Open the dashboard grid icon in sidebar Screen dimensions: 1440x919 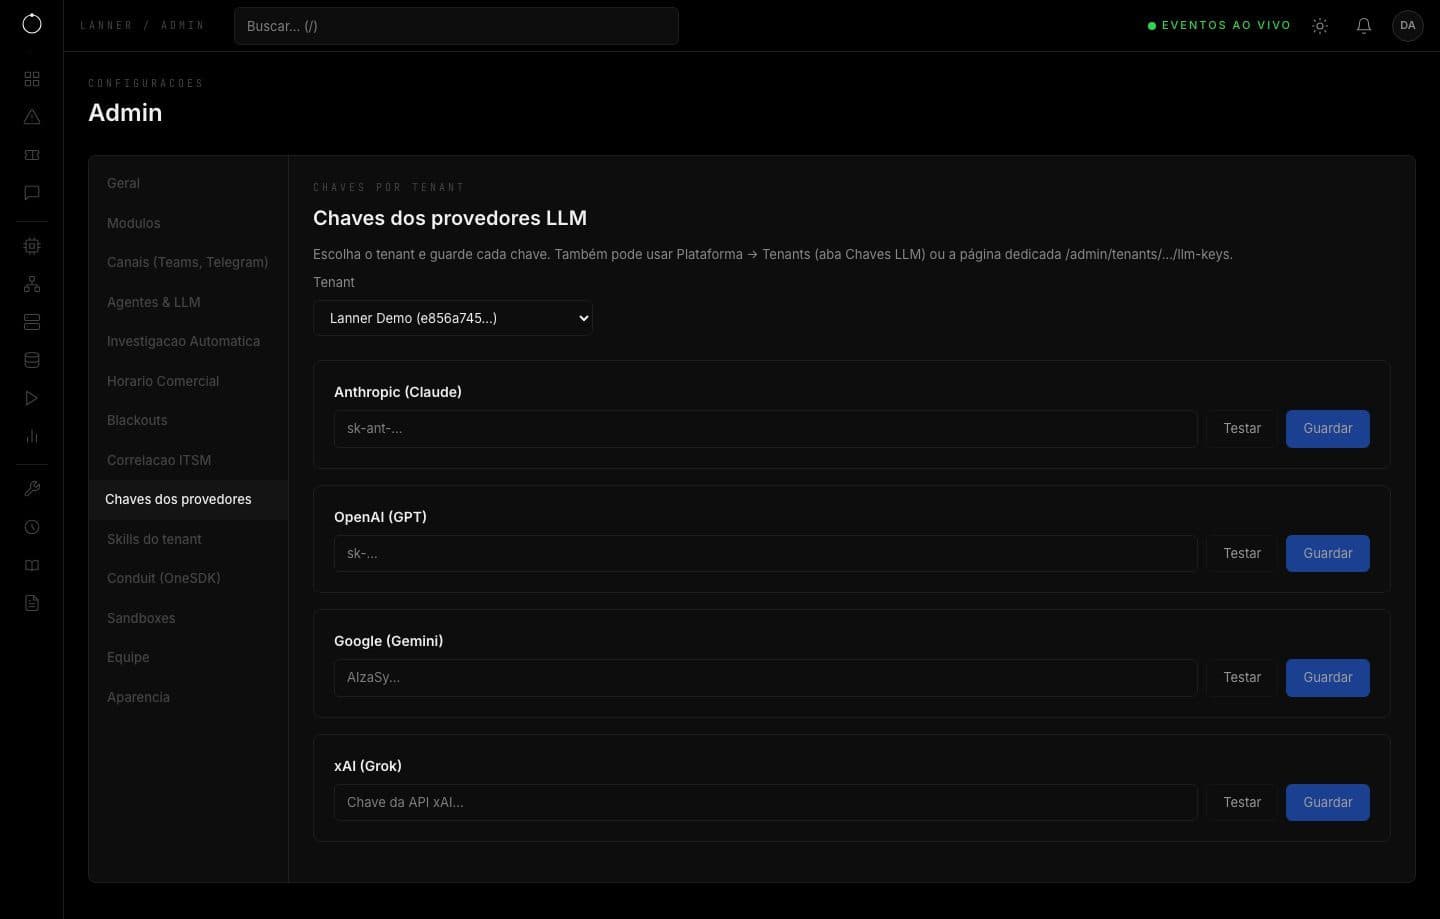[32, 79]
